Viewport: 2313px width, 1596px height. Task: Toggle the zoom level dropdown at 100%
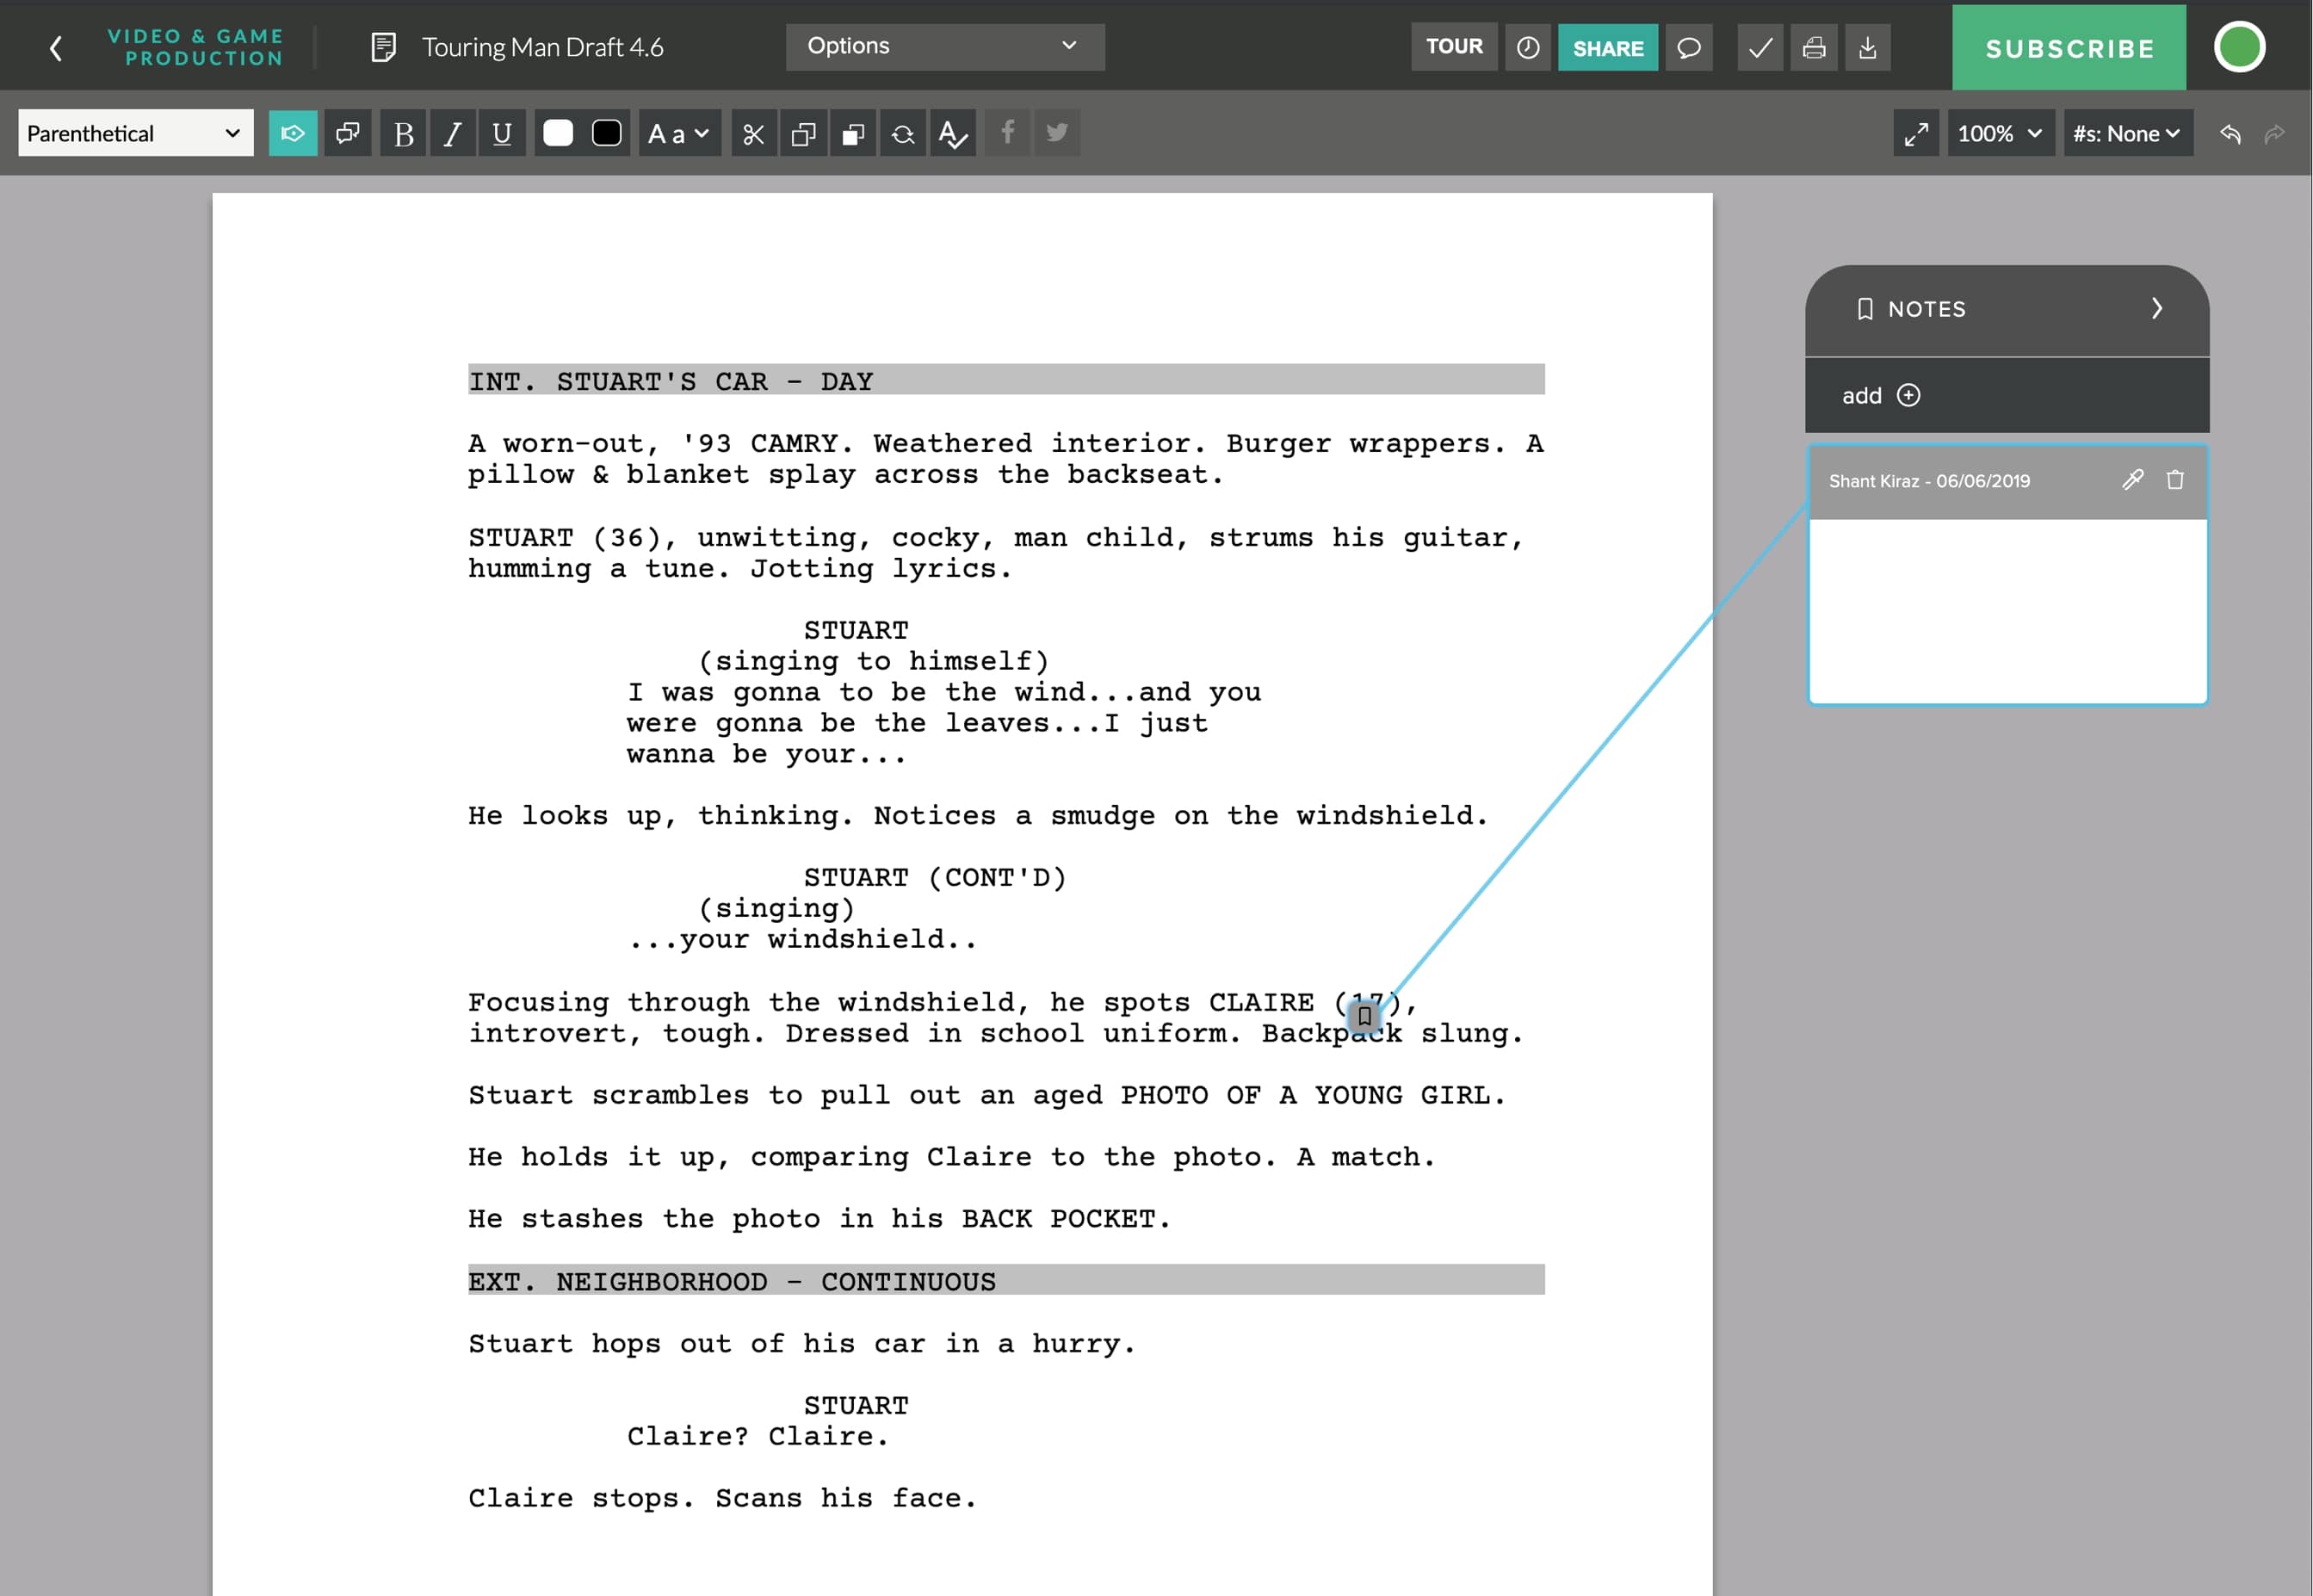pos(1999,133)
